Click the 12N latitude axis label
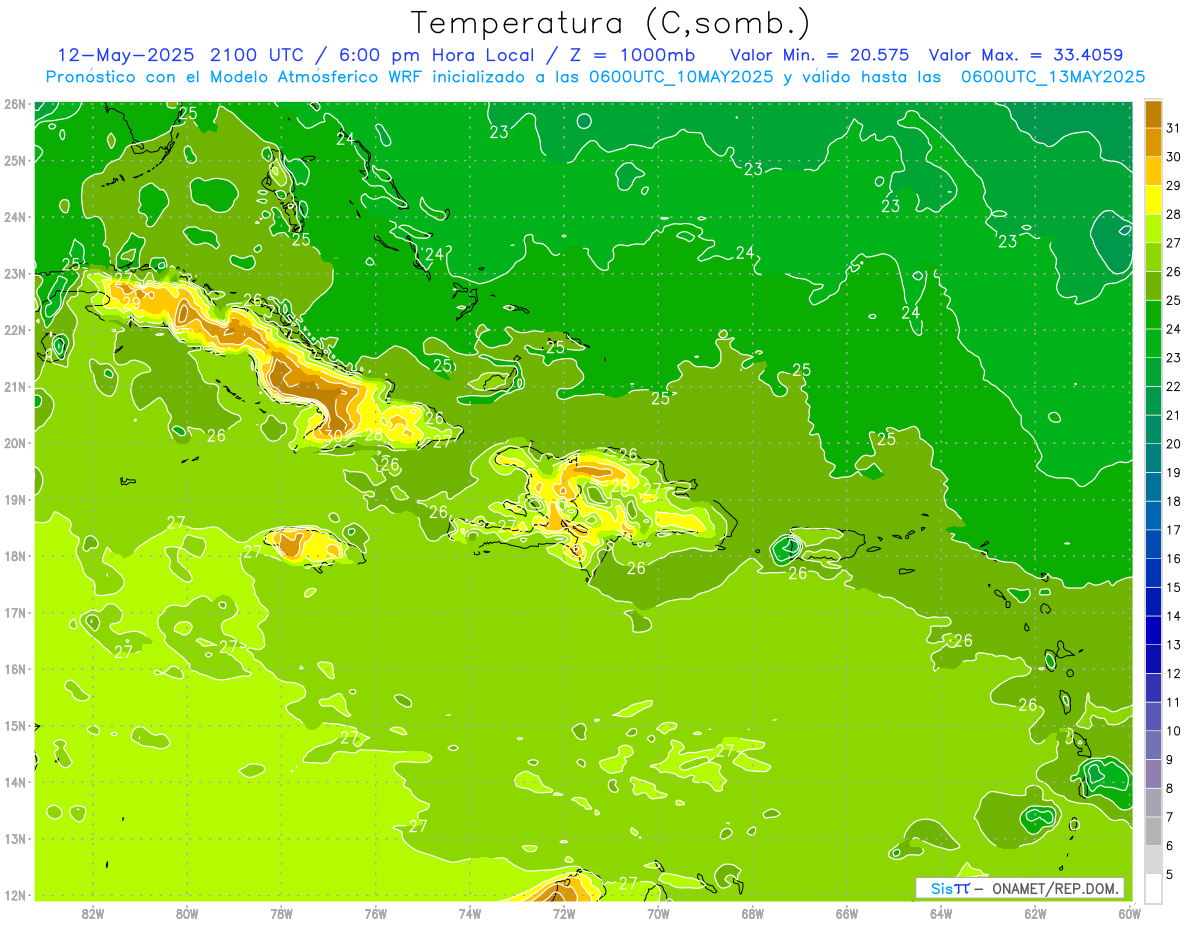 pos(14,895)
